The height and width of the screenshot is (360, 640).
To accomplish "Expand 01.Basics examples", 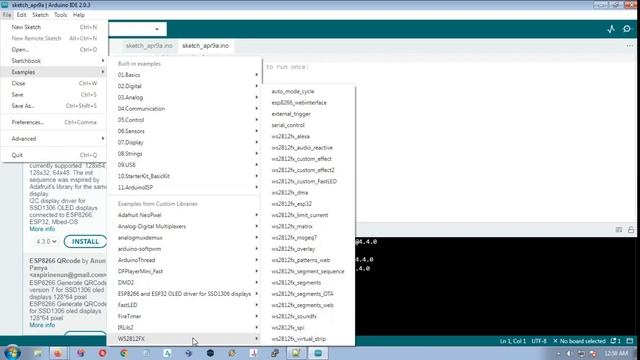I will point(185,75).
